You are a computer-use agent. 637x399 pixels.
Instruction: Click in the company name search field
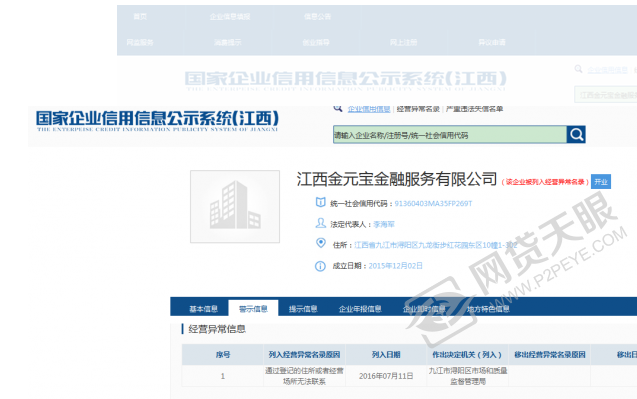450,134
